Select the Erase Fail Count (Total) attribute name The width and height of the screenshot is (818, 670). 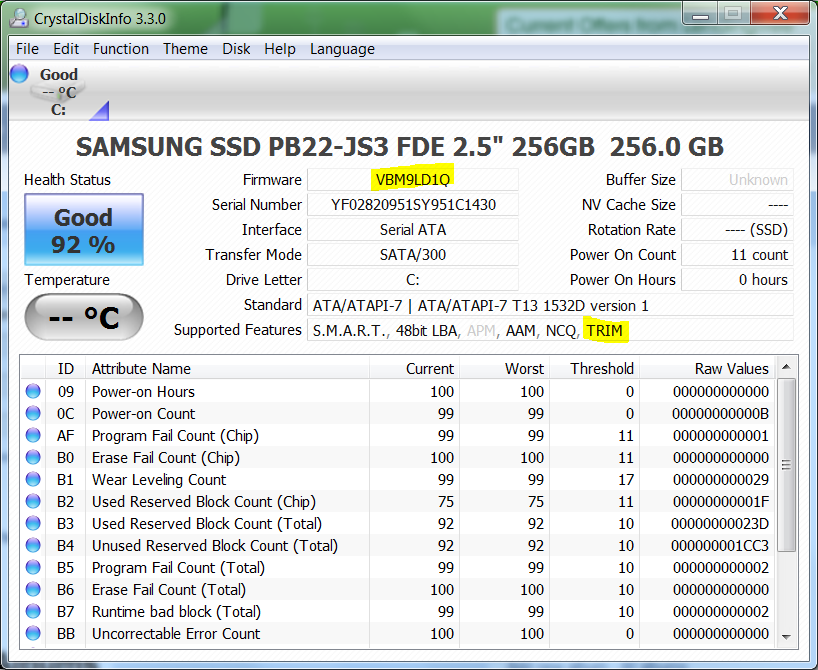click(x=169, y=590)
